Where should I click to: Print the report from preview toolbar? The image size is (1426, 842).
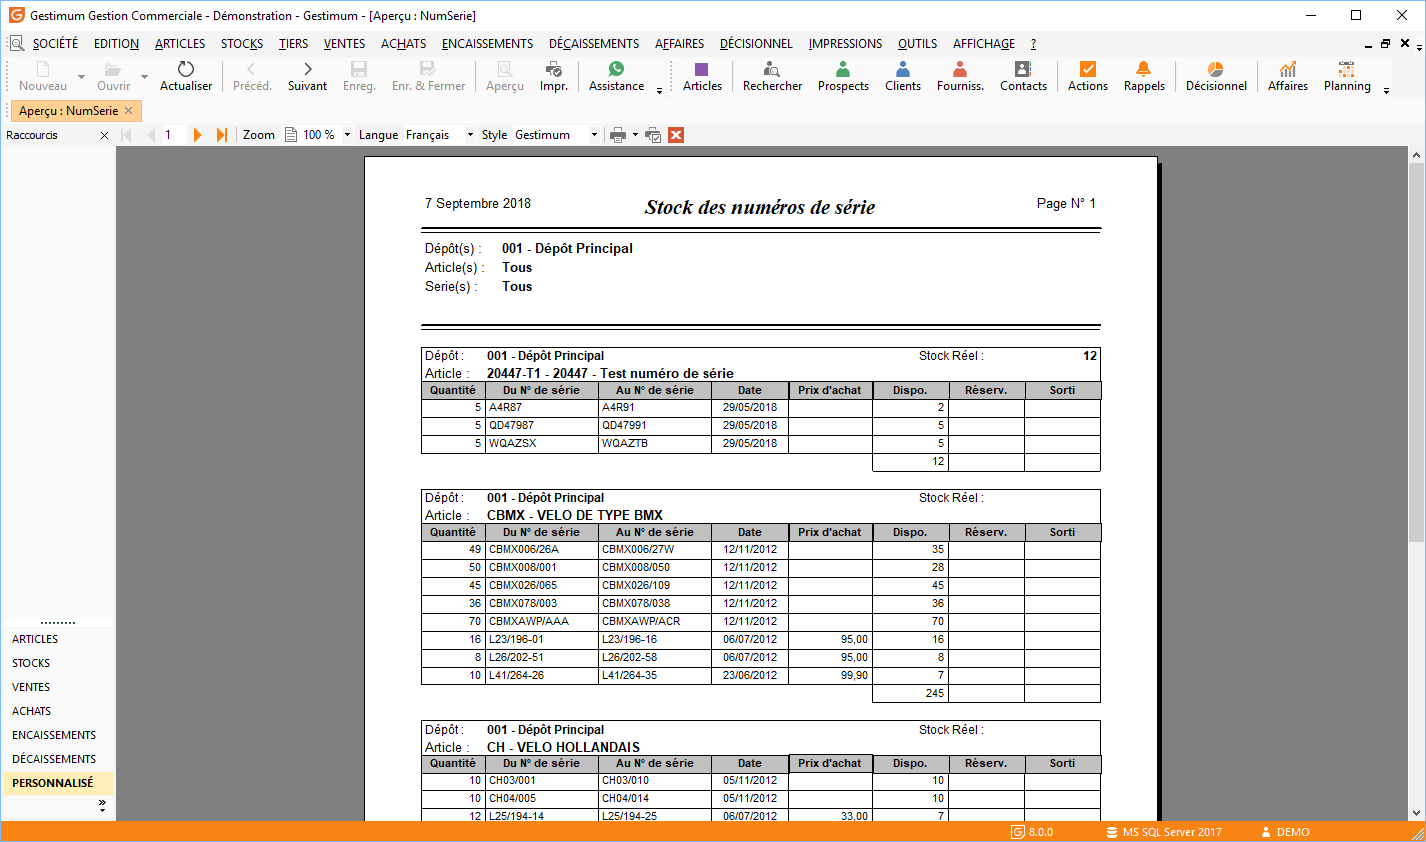(x=618, y=135)
